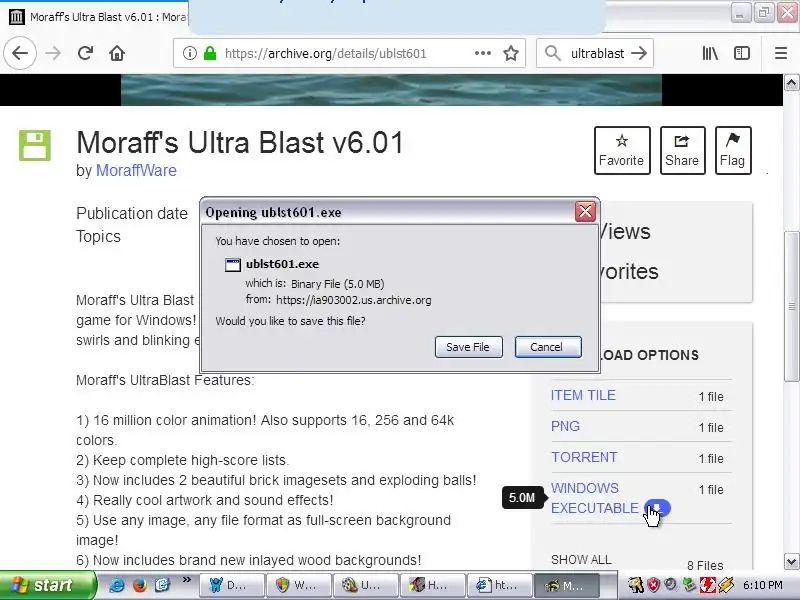Click the 5.0M size tooltip
Viewport: 800px width, 600px height.
pos(521,497)
